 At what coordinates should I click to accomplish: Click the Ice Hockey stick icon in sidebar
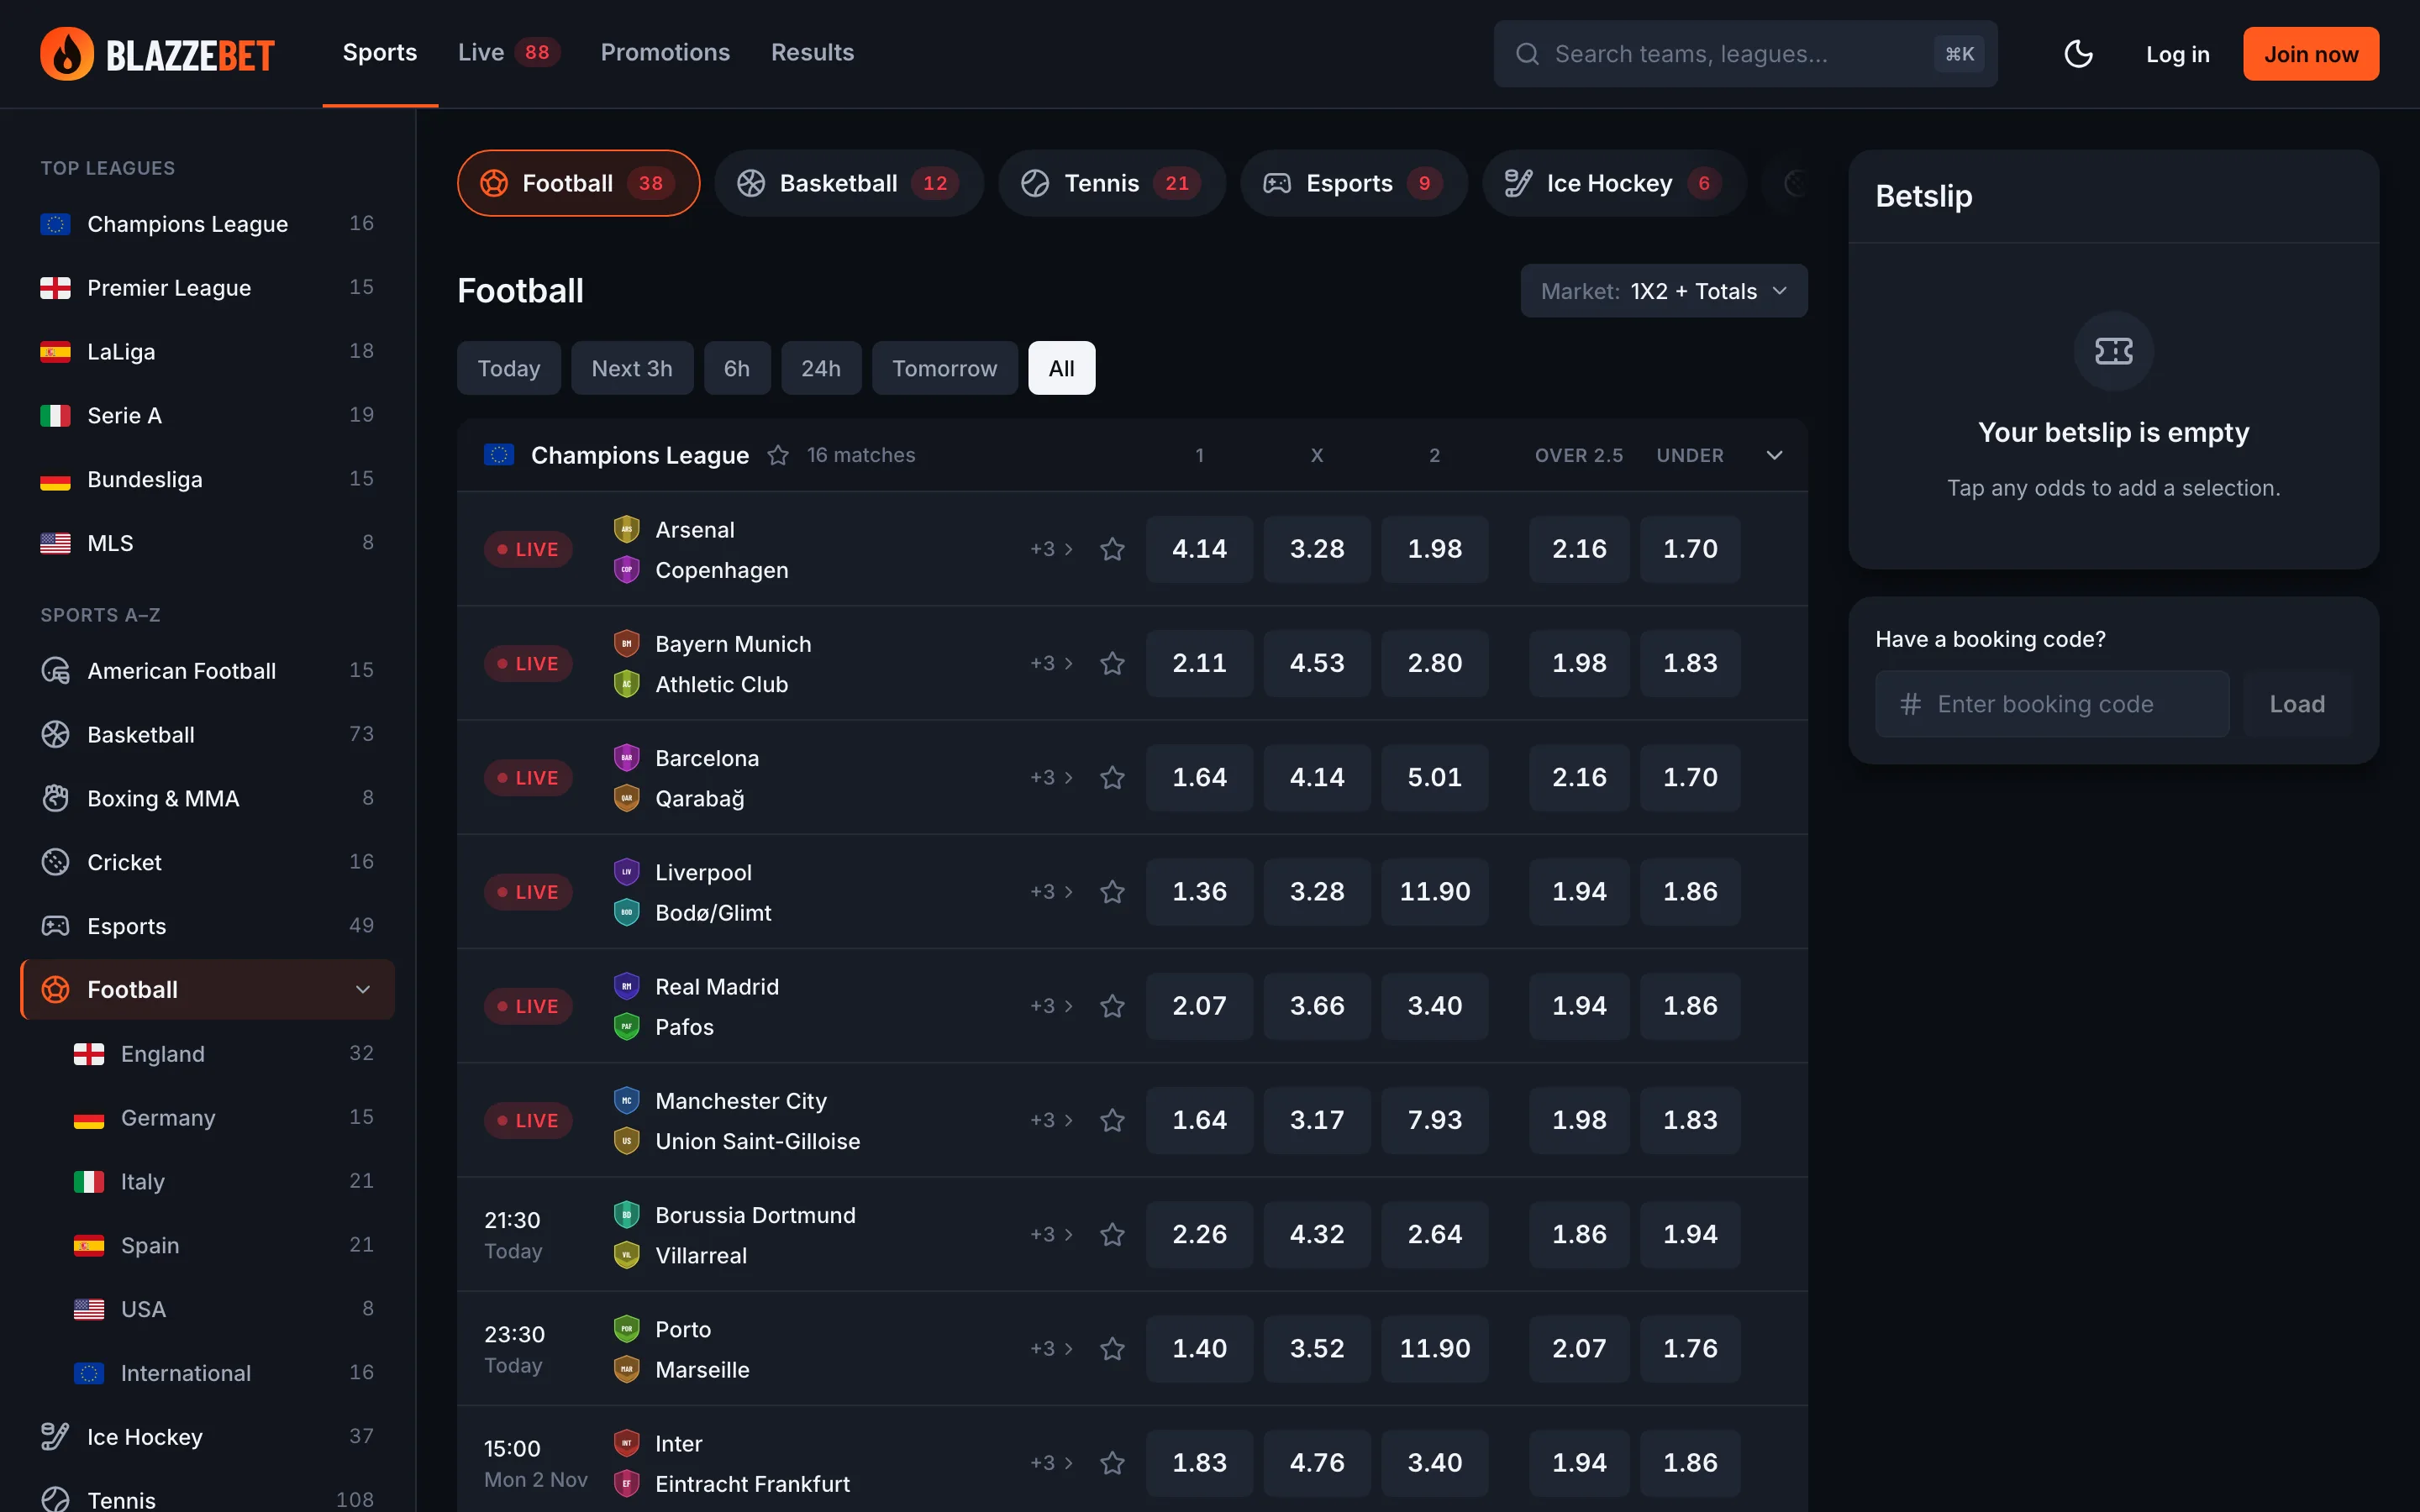click(x=56, y=1436)
